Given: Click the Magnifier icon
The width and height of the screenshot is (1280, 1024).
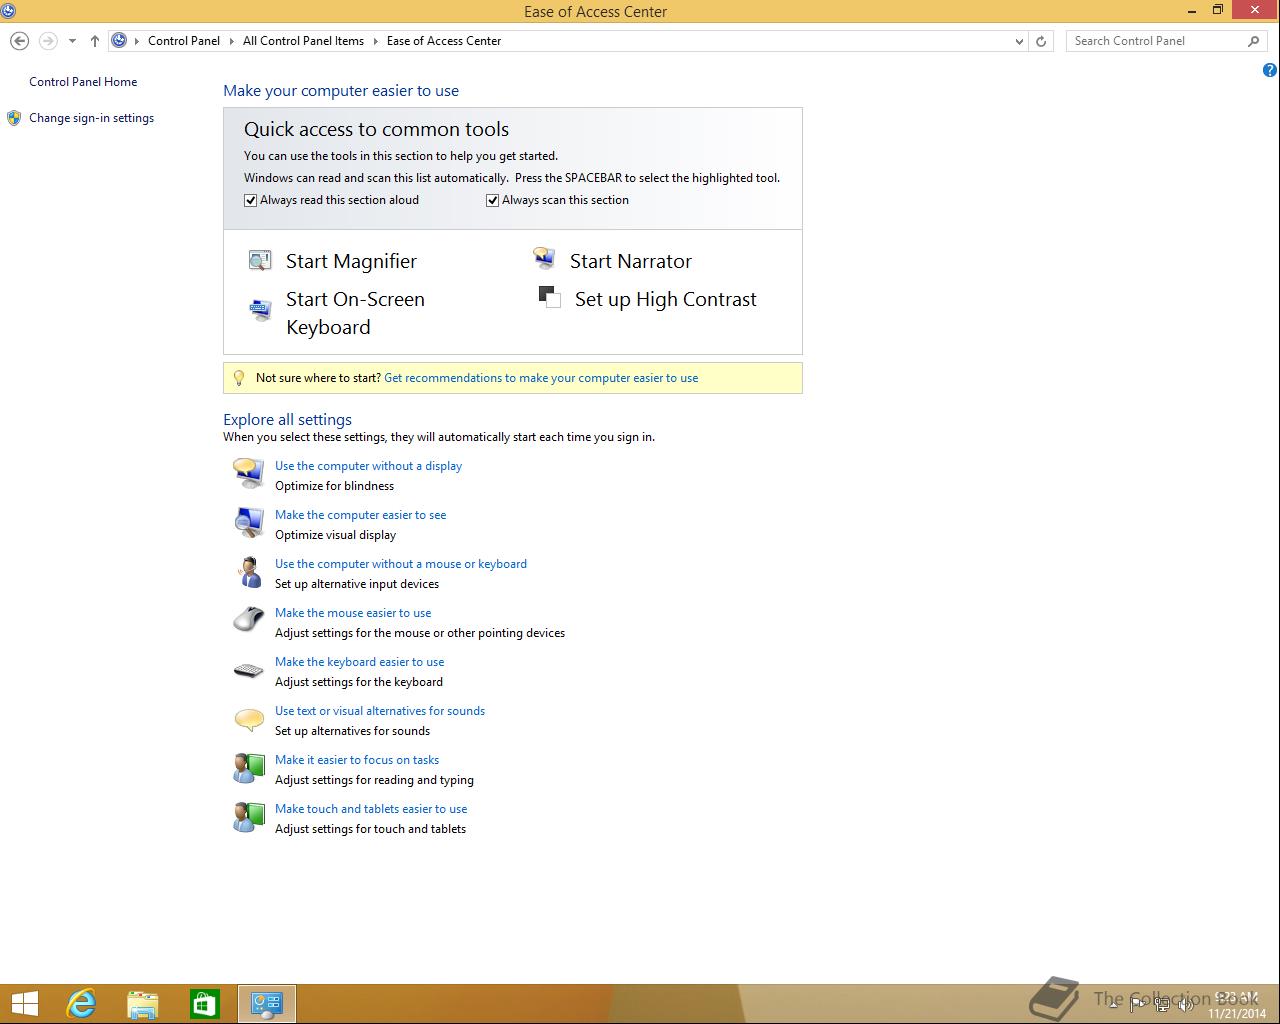Looking at the screenshot, I should coord(260,261).
